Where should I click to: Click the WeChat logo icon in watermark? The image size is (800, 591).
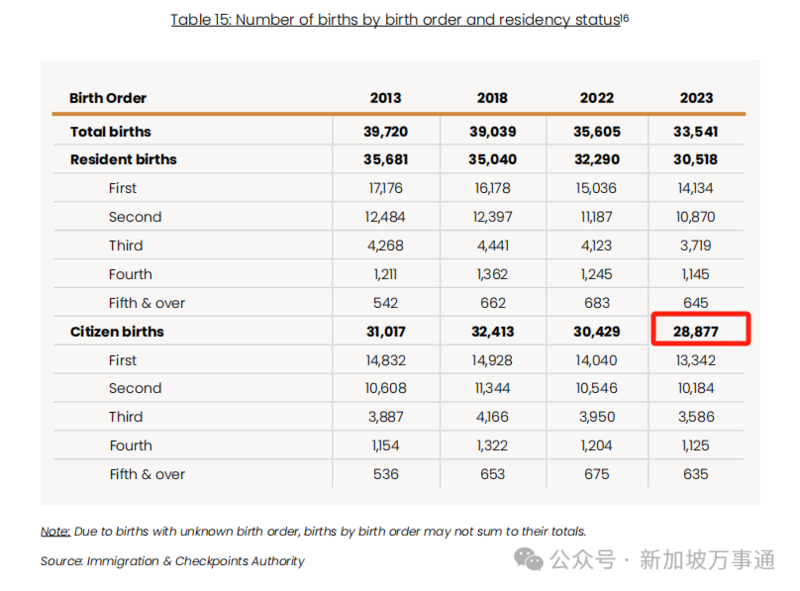[529, 559]
